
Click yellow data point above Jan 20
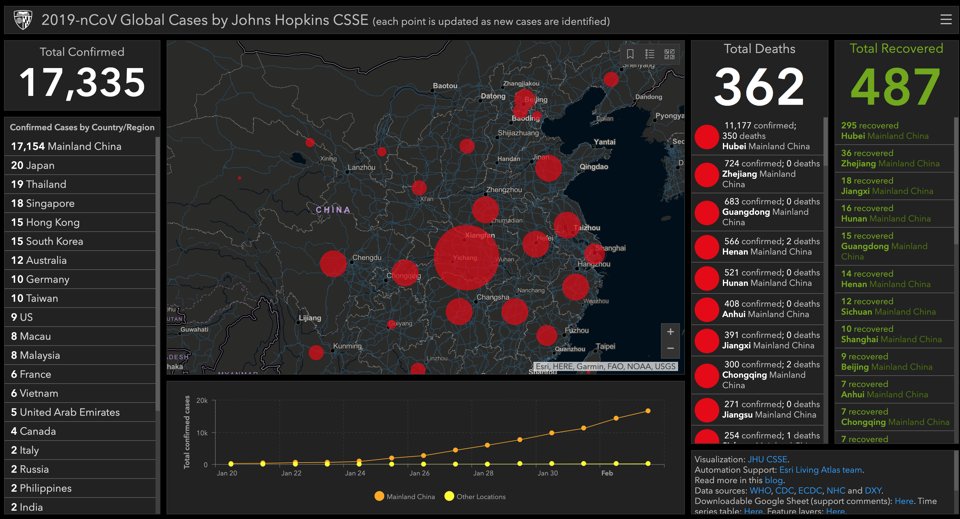(231, 464)
